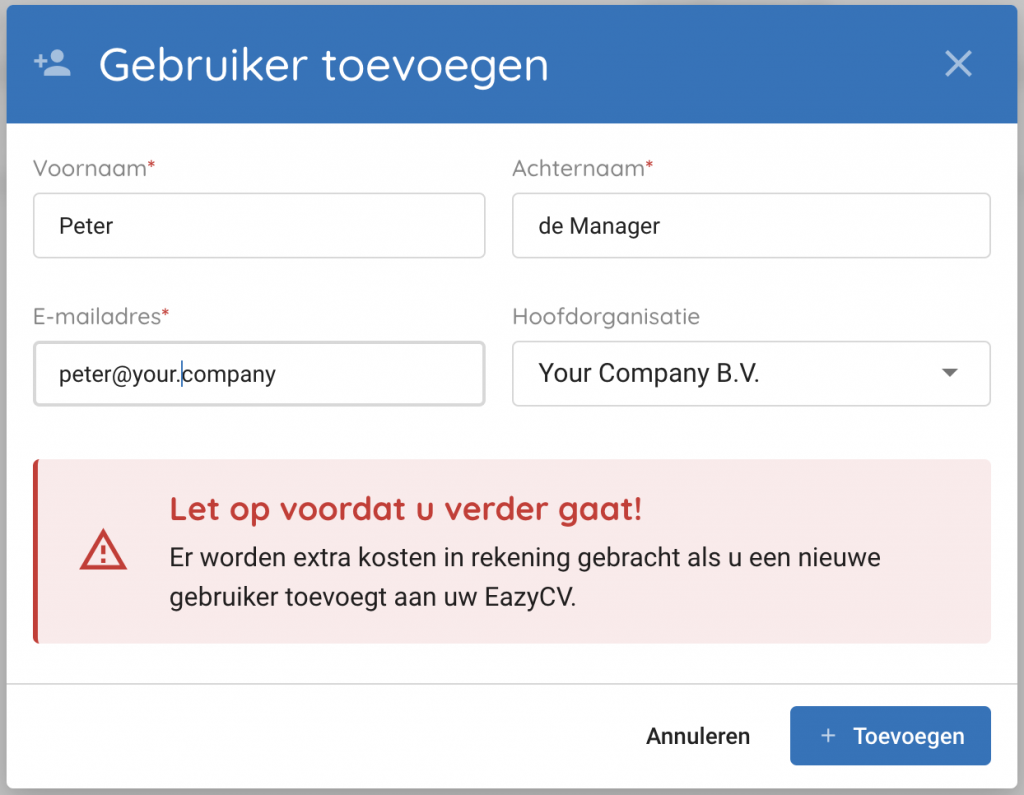Click the Let op voordat u verder gaat heading
Screen dimensions: 1024x795
point(405,509)
